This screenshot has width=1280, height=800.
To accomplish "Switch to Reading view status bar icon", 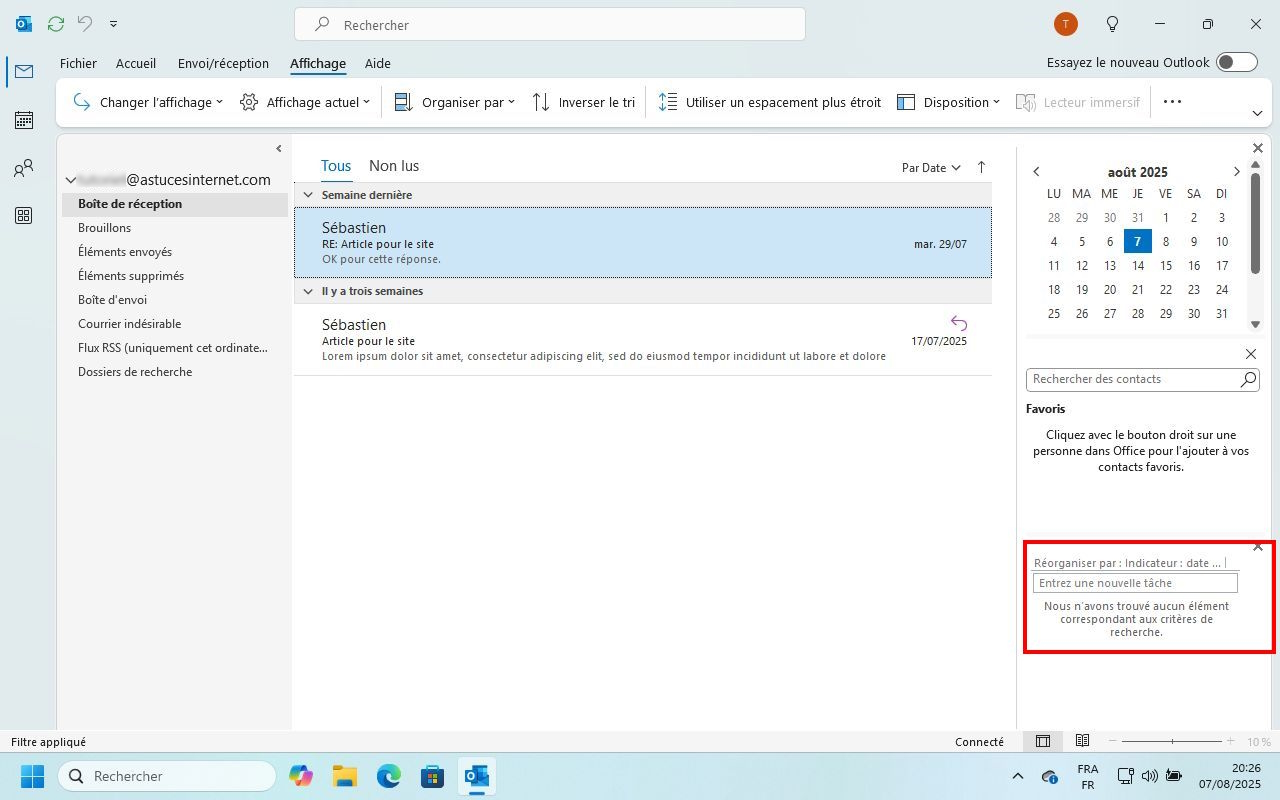I will coord(1082,741).
